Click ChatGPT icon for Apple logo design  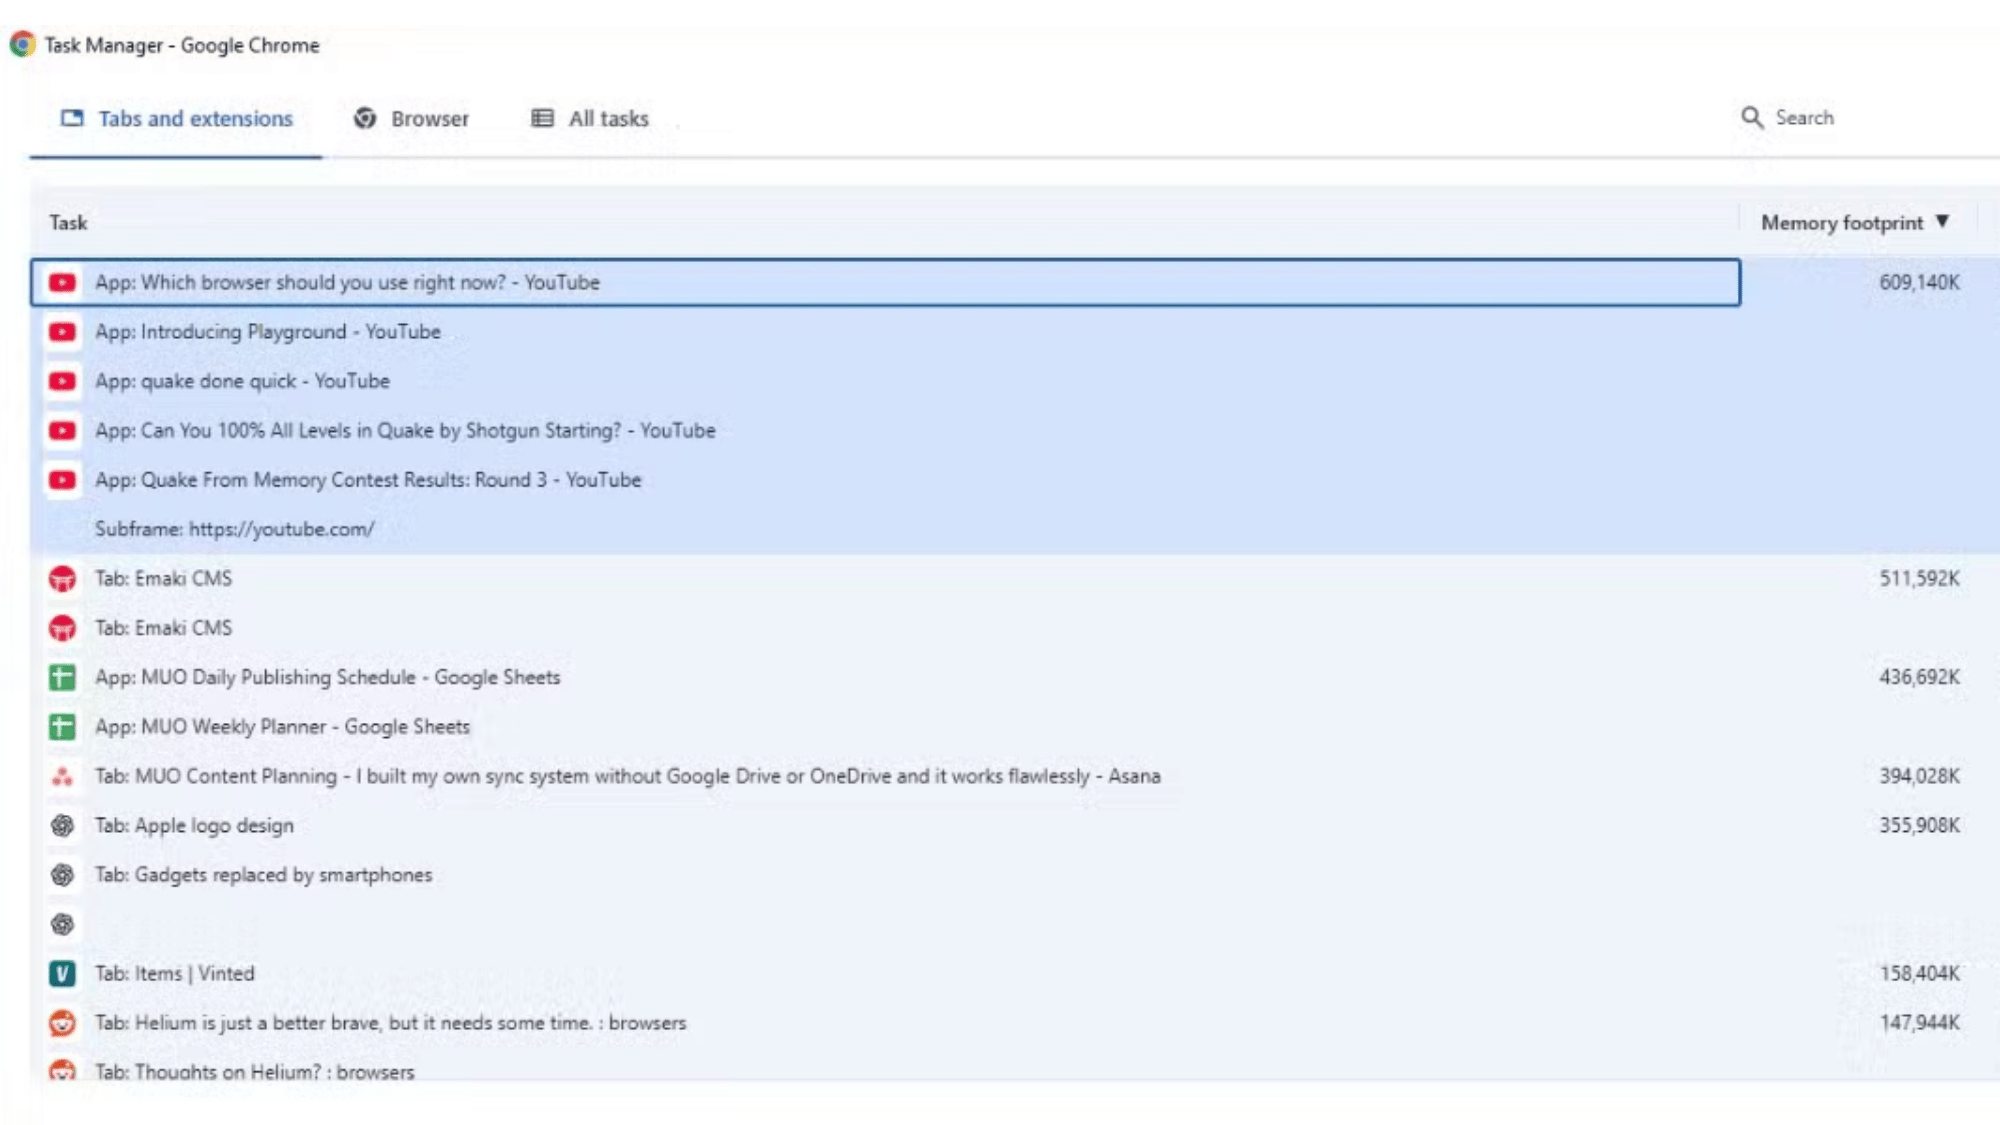tap(62, 825)
